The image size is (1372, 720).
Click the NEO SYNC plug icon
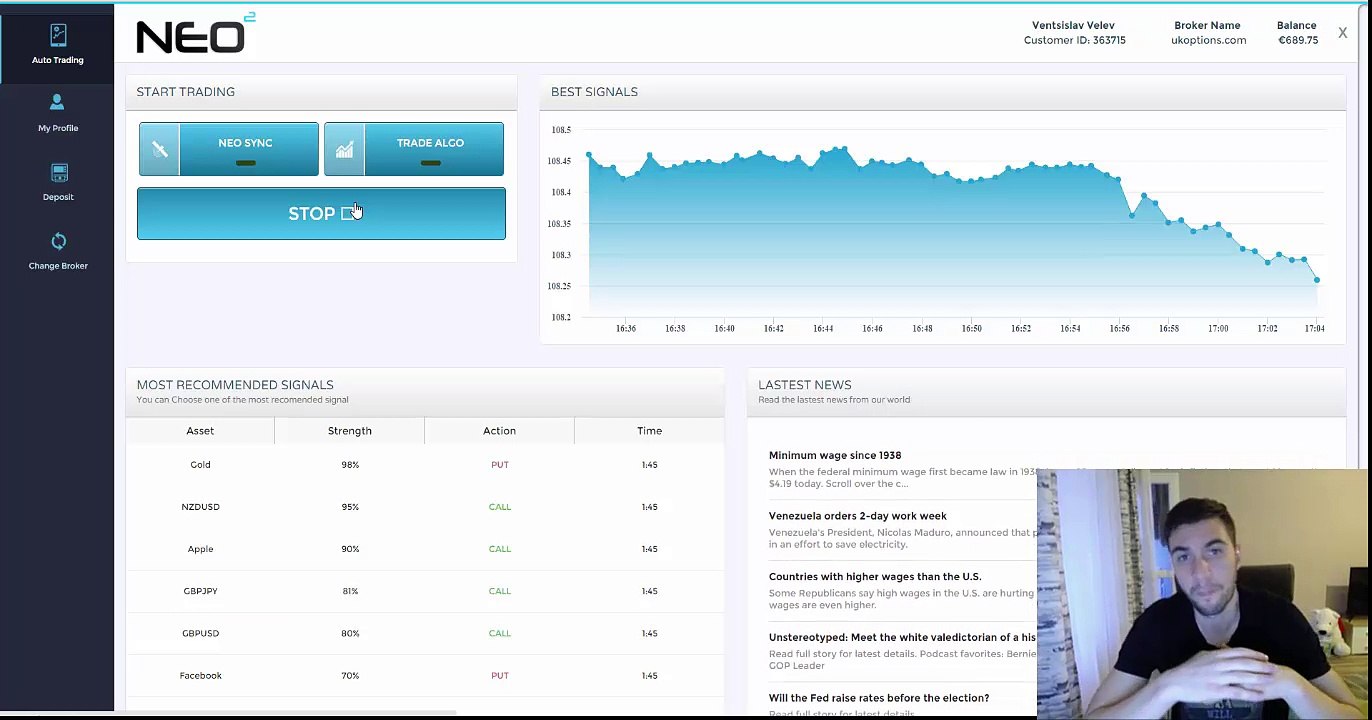(159, 149)
